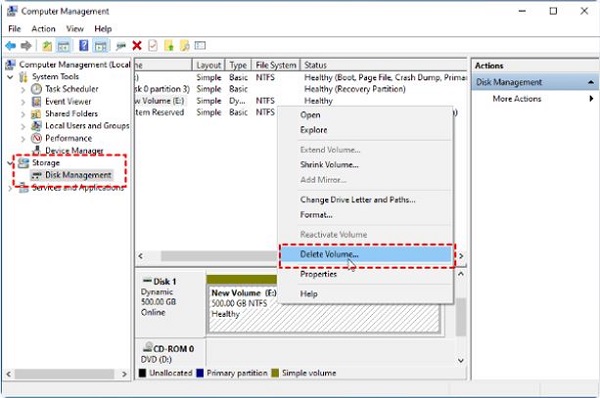Open the Action menu
600x398 pixels.
click(43, 29)
